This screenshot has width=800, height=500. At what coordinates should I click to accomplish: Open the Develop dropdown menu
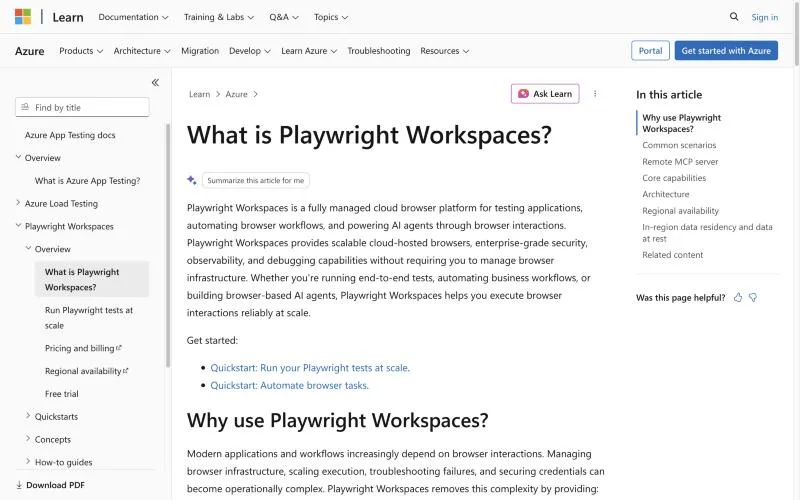click(249, 51)
